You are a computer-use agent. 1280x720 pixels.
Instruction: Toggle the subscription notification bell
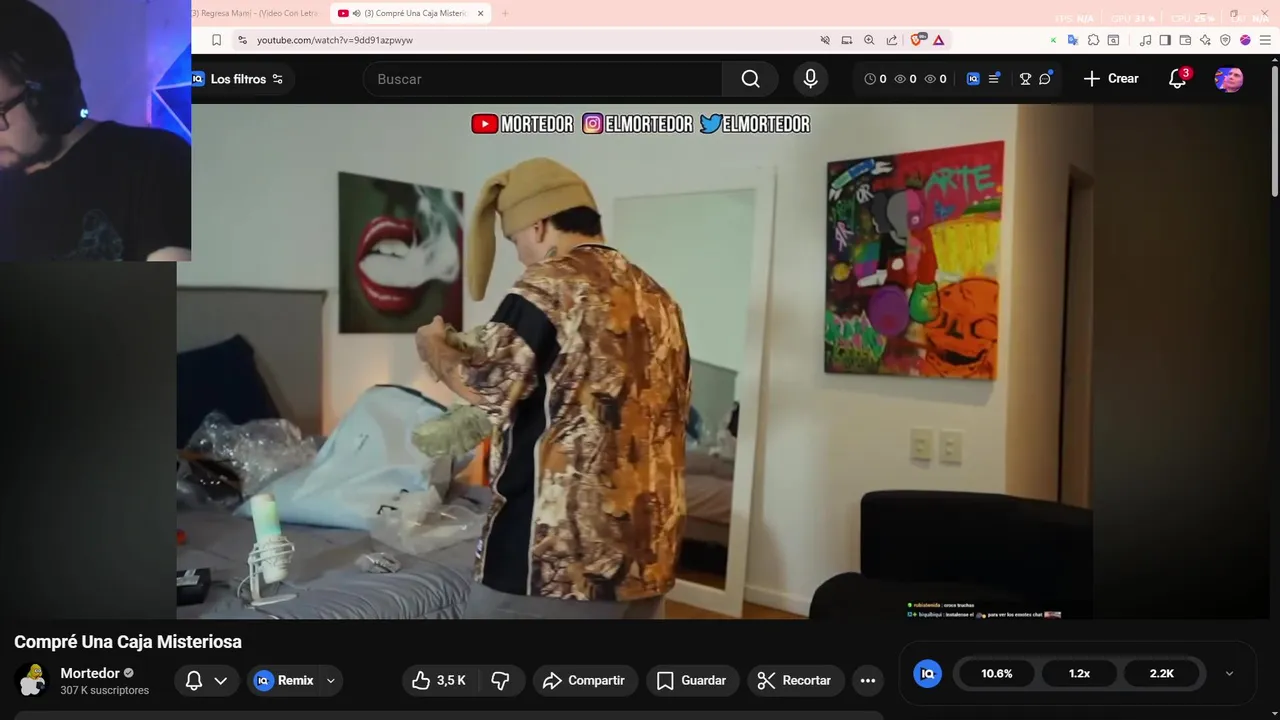tap(207, 680)
